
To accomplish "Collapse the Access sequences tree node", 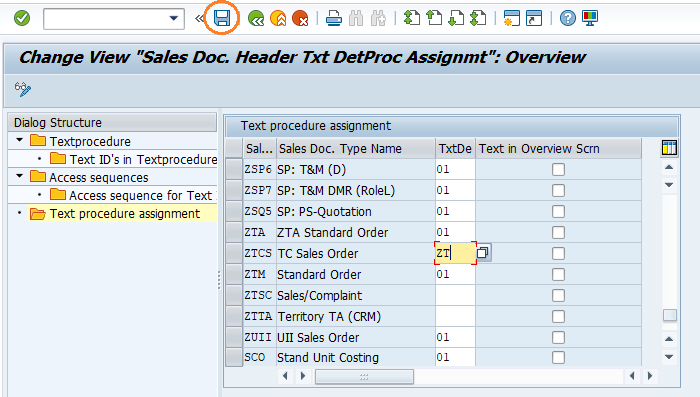I will pos(19,176).
